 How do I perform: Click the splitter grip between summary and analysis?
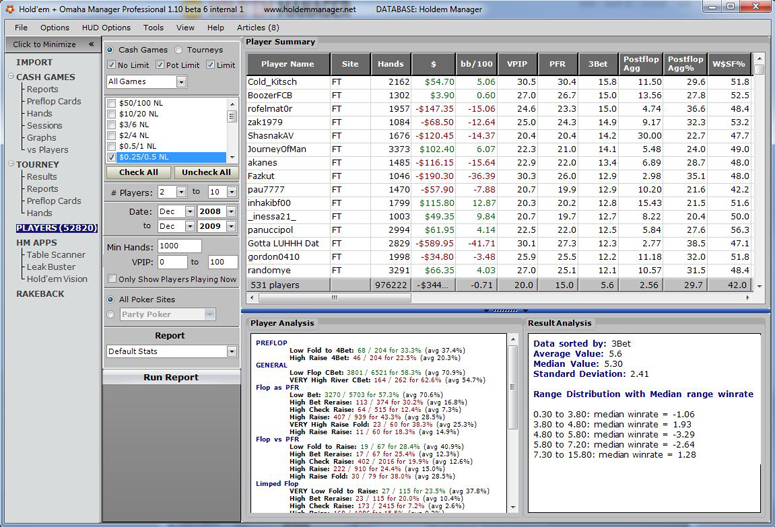505,310
